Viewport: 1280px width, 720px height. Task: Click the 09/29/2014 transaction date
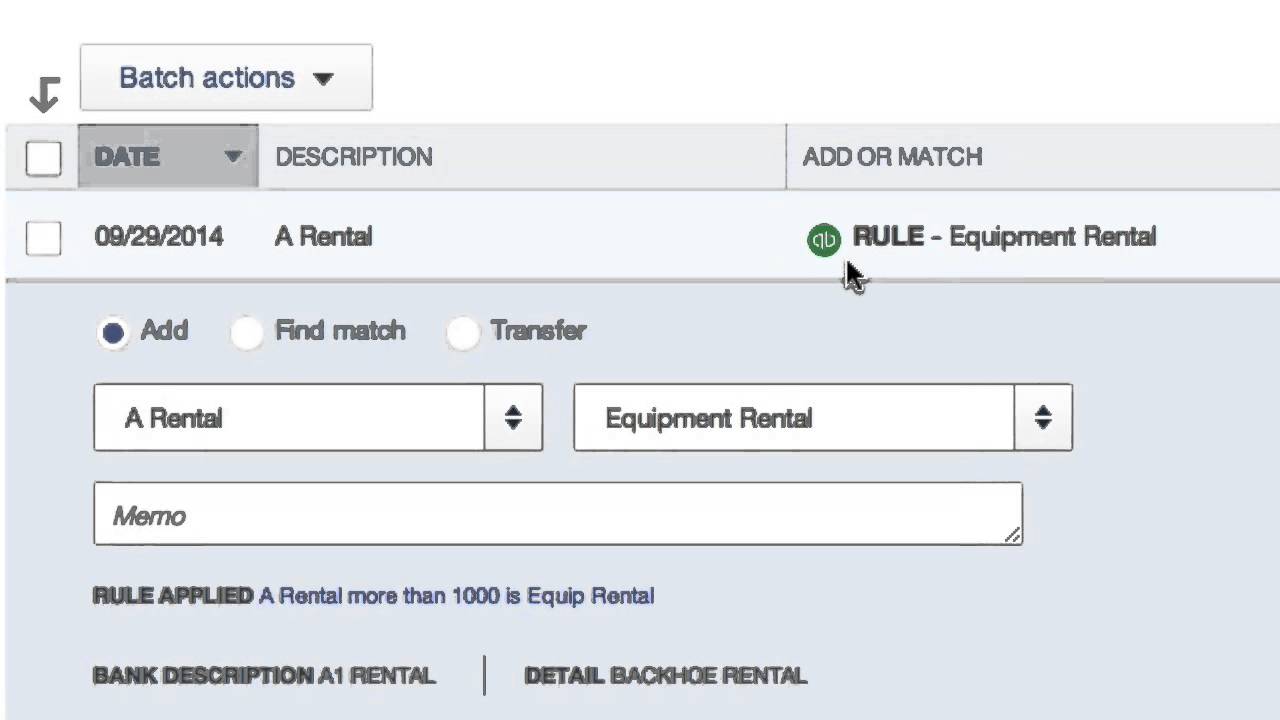coord(159,237)
